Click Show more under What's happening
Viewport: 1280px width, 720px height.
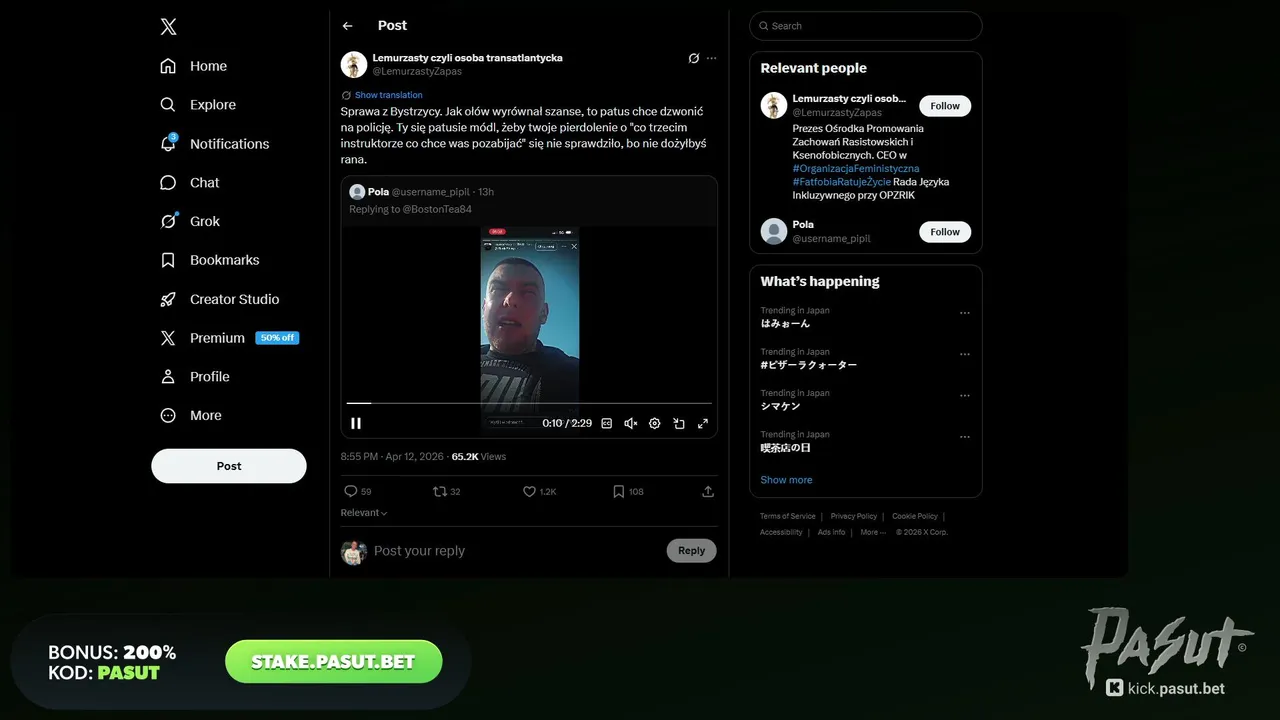coord(786,480)
